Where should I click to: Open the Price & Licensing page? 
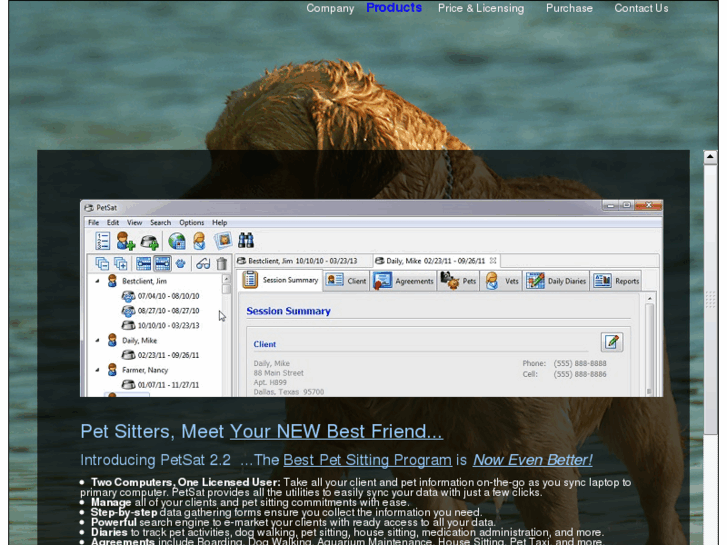(x=481, y=8)
